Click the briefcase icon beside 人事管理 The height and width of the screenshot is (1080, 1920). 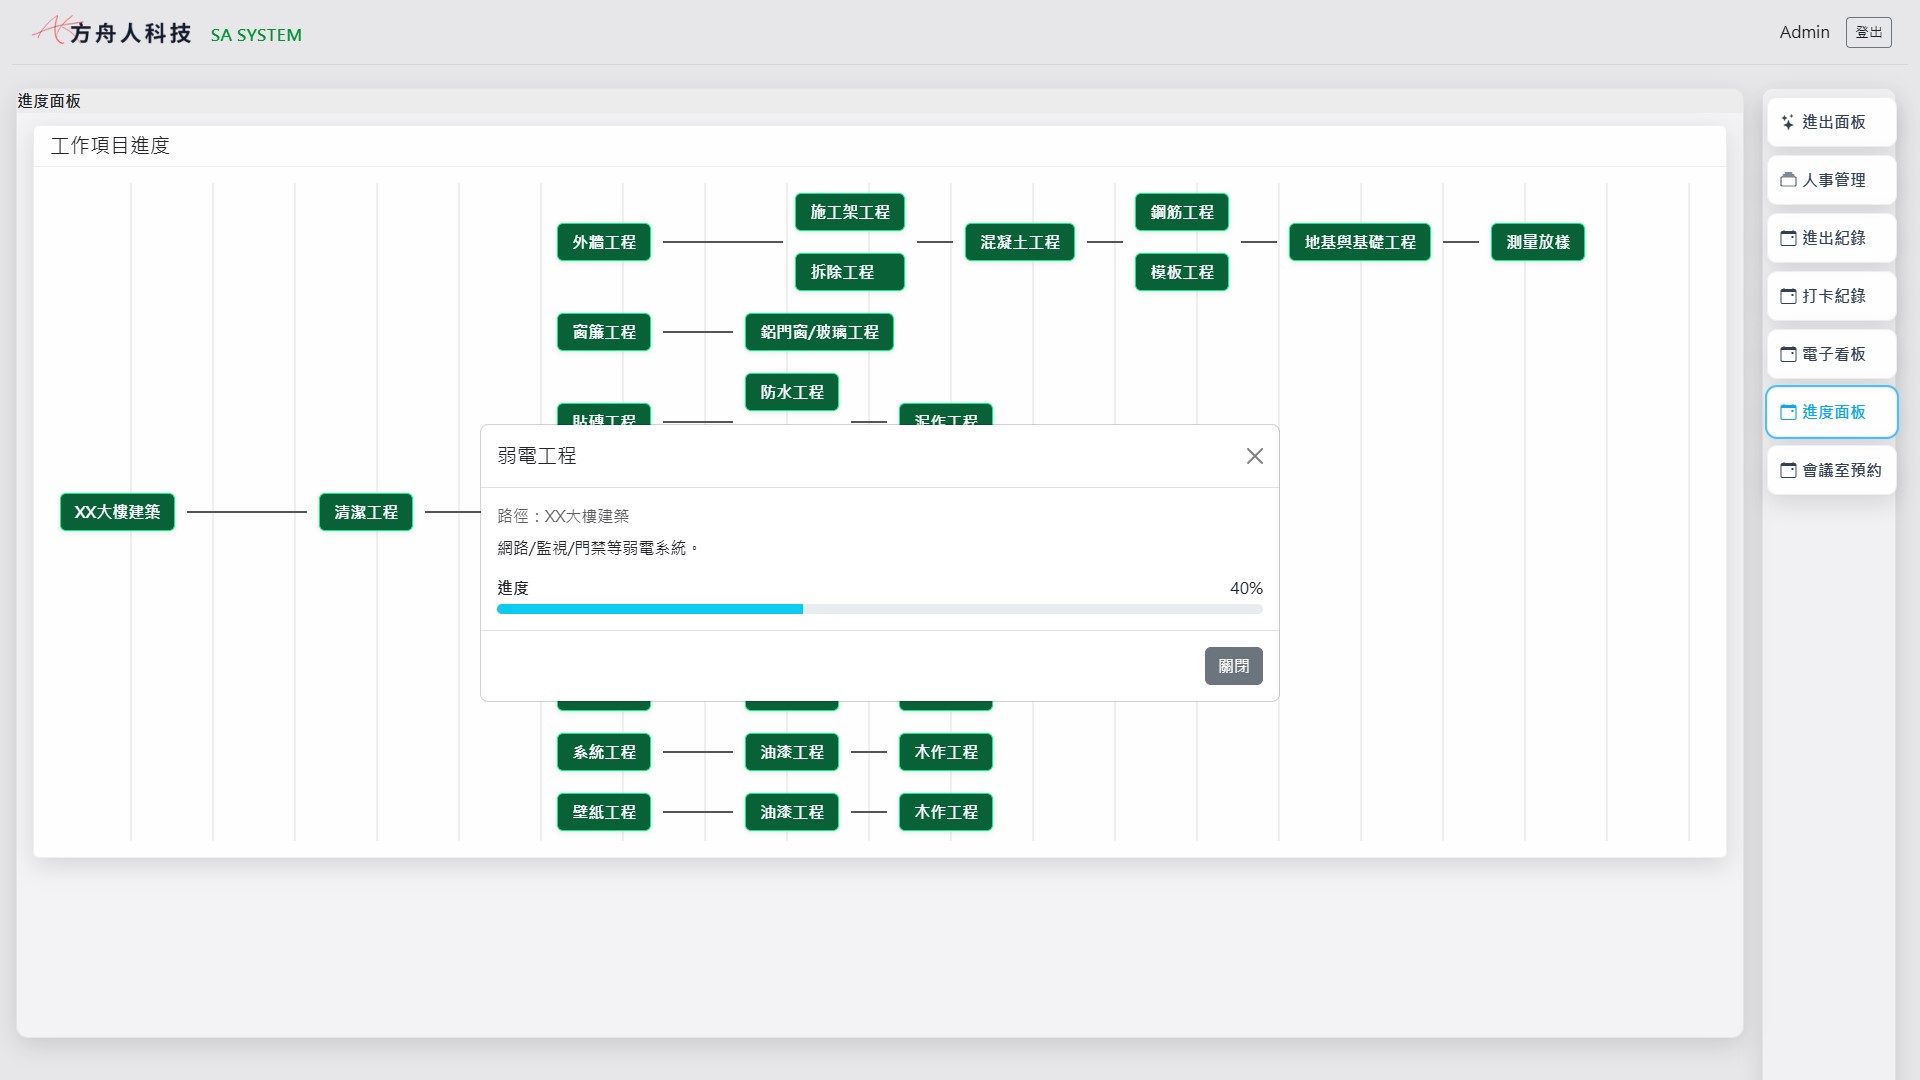1788,180
